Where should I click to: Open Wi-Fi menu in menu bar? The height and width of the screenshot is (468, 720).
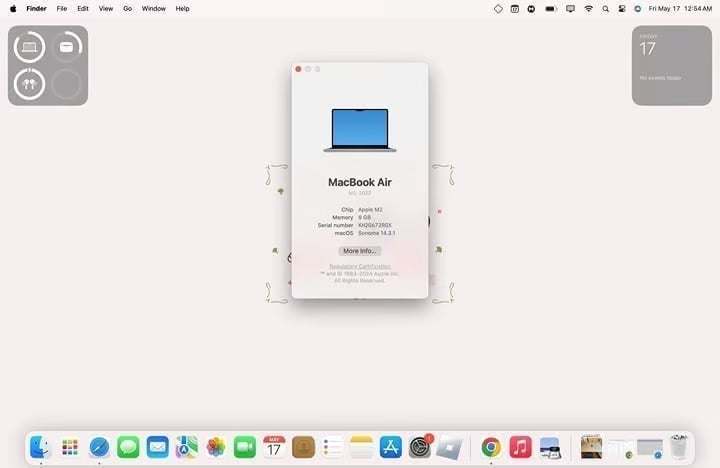coord(588,9)
